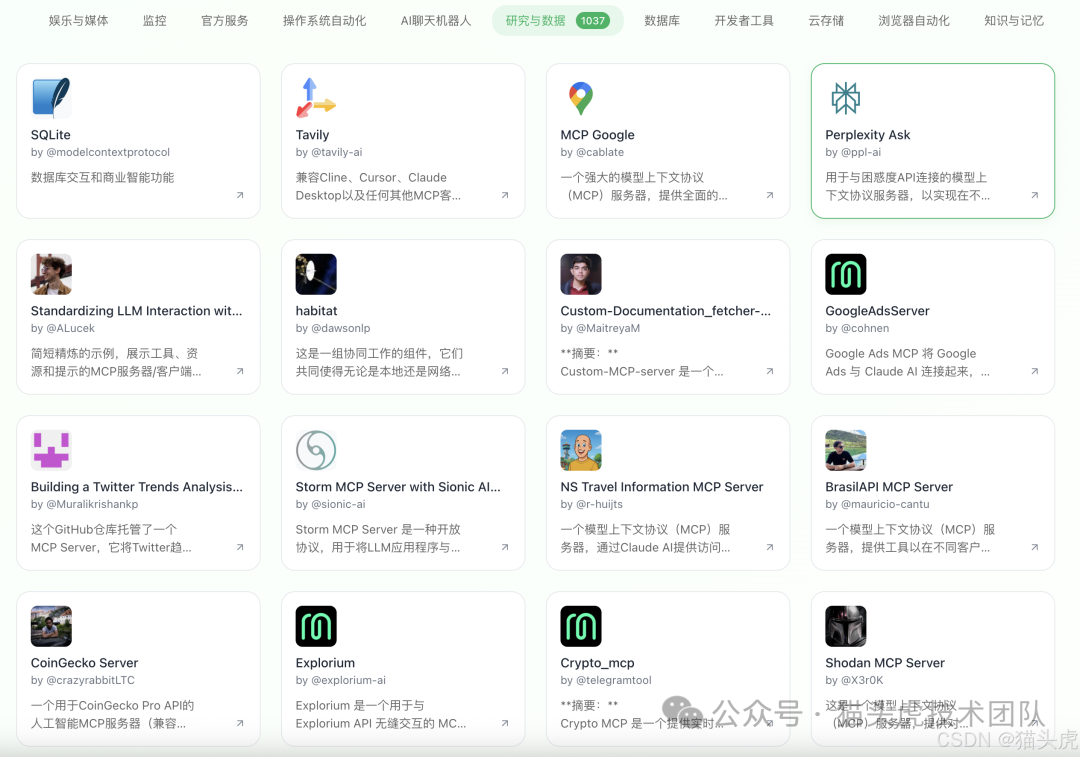Open BrasilAPI card external arrow
Screen dimensions: 1080x757
pyautogui.click(x=1035, y=547)
